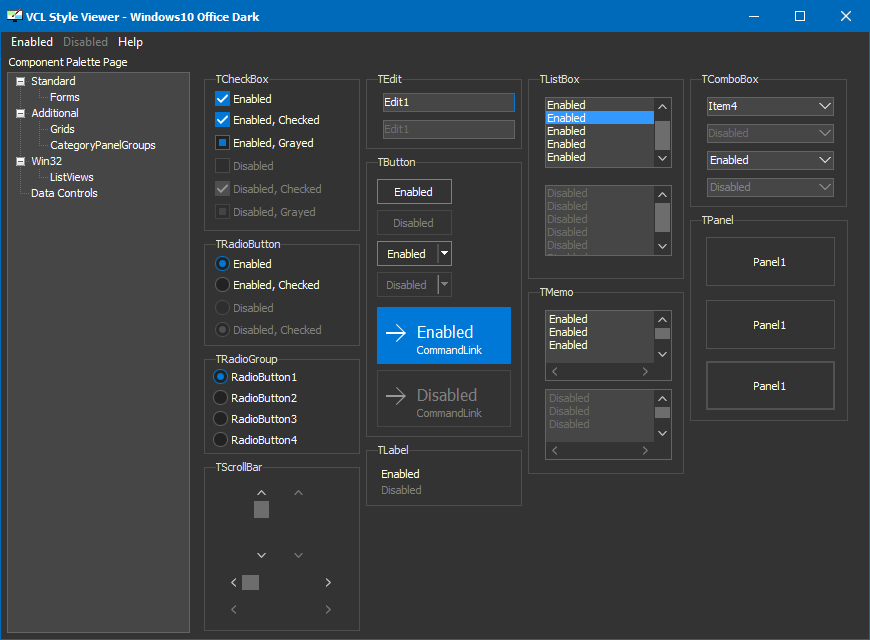Click the left arrow of the enabled horizontal TScrollBar
870x640 pixels.
coord(234,582)
